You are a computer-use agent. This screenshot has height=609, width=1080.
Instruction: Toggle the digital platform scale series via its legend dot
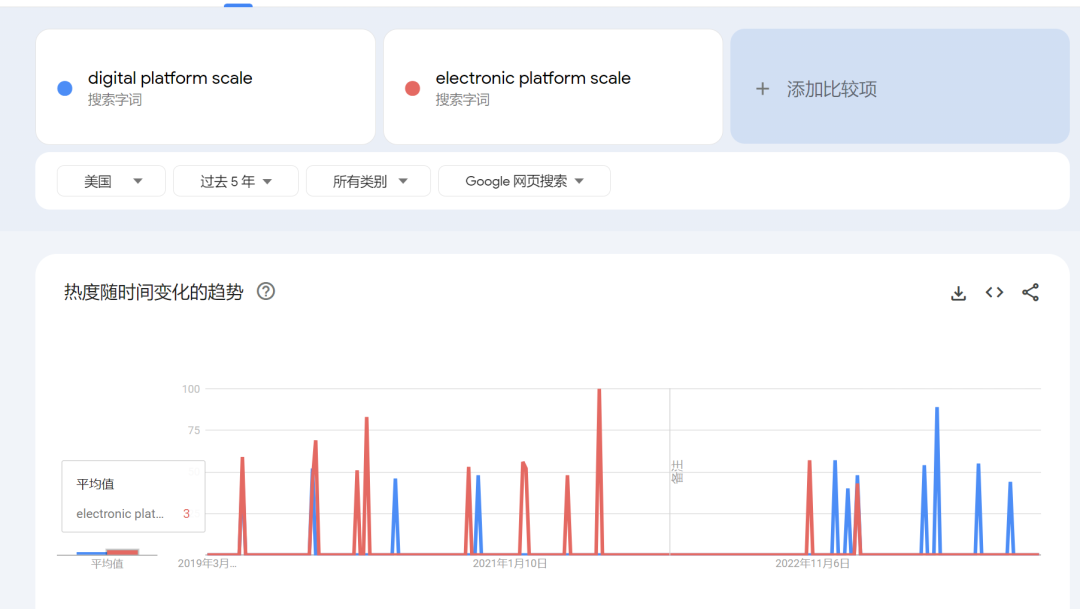(62, 87)
